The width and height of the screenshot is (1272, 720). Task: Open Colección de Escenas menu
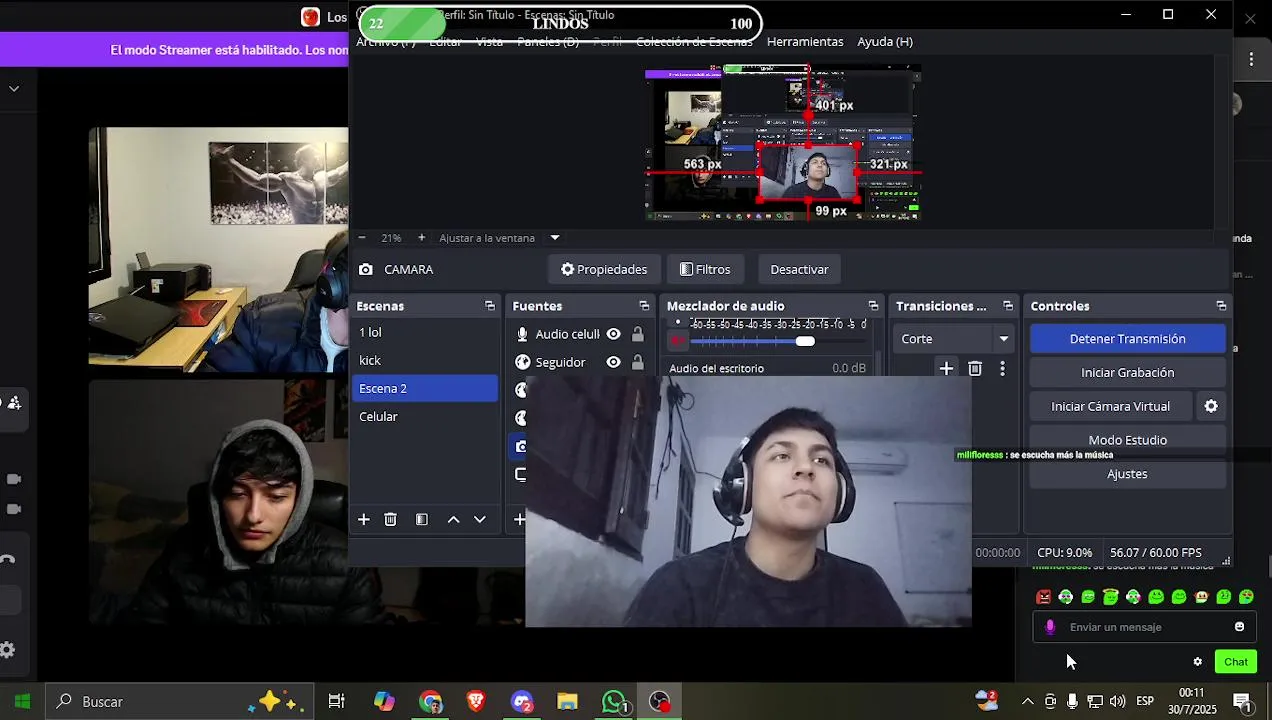point(694,42)
